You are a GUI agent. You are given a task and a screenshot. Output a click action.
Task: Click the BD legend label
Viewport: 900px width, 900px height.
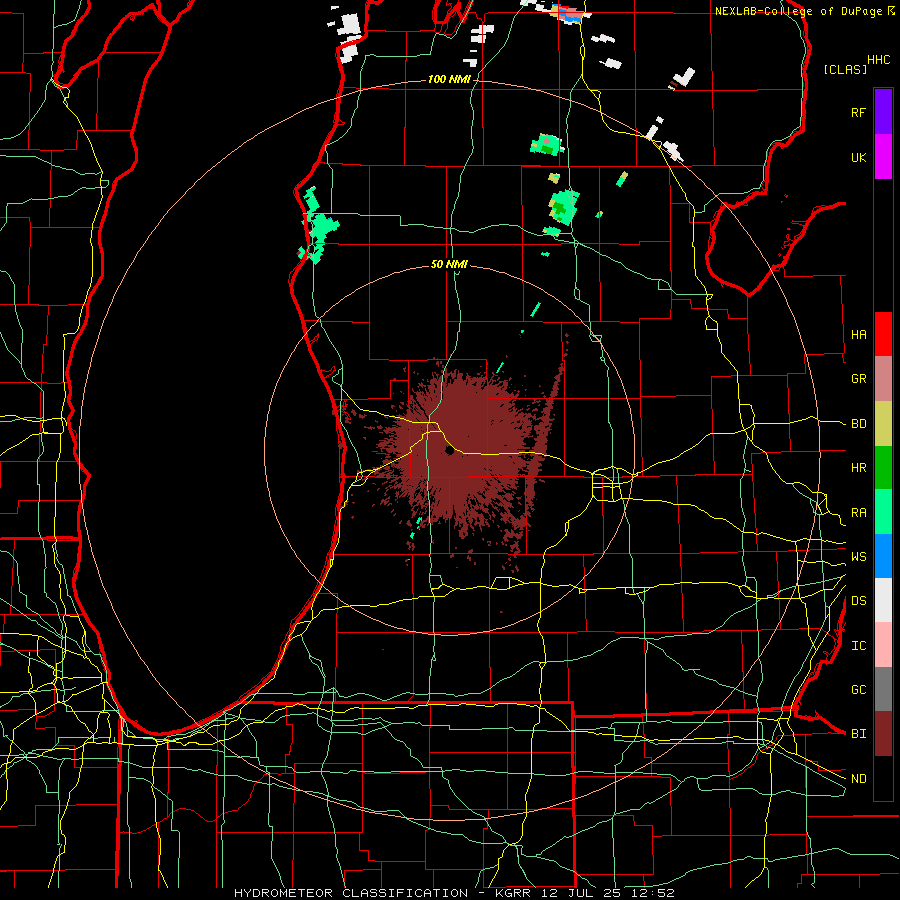858,424
